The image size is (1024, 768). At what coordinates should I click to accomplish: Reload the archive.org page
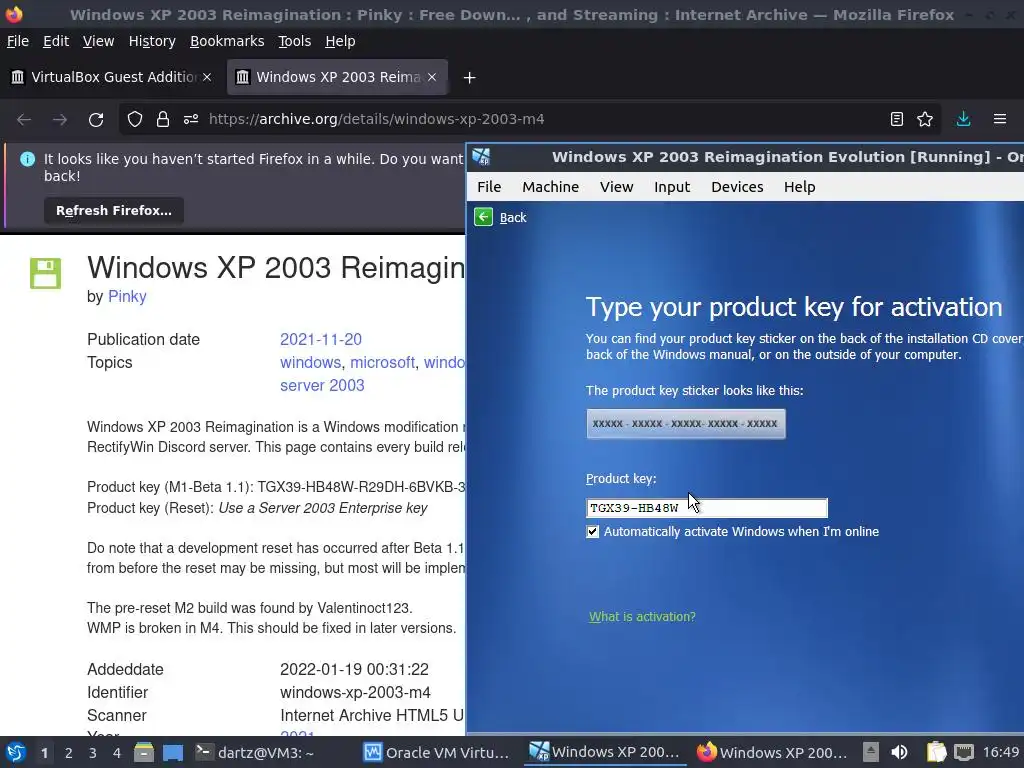click(96, 119)
